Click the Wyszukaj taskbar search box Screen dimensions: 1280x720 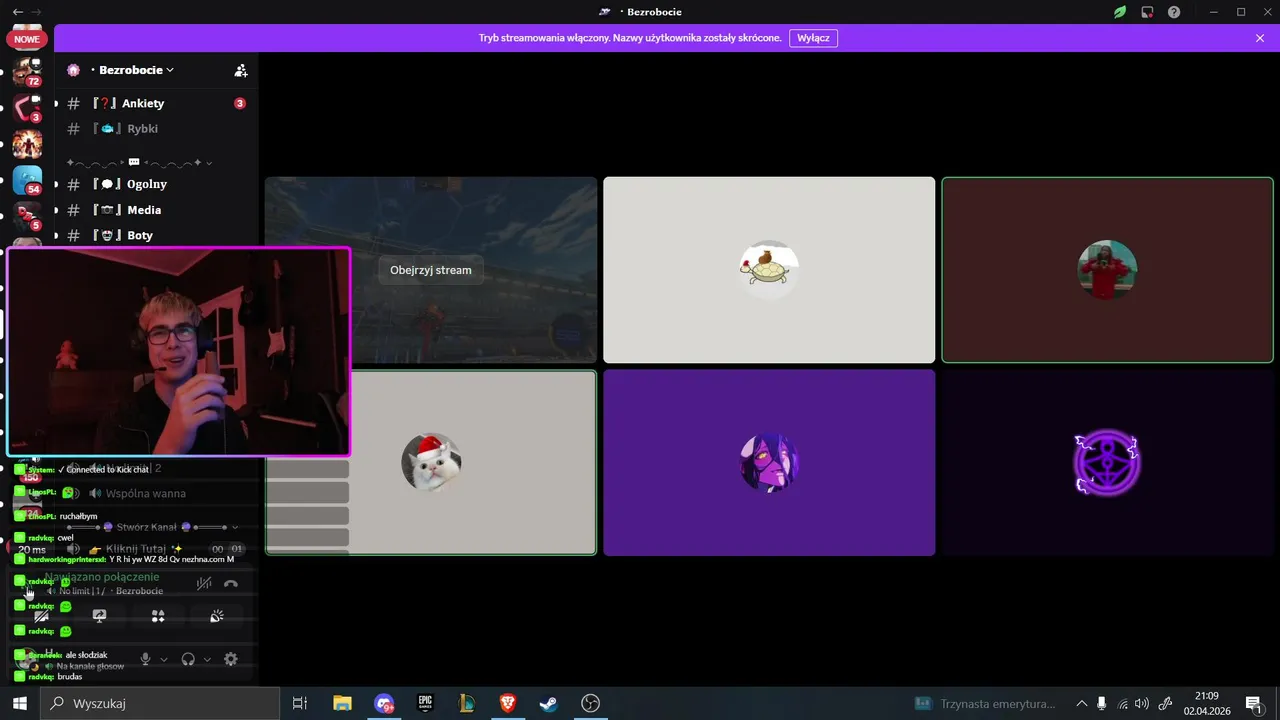[x=160, y=704]
